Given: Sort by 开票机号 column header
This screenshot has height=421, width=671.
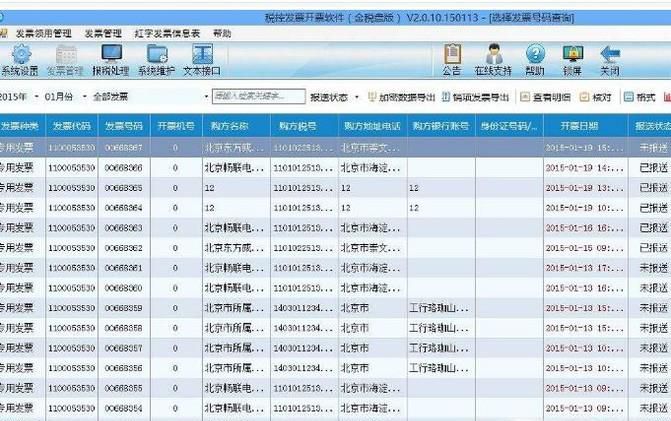Looking at the screenshot, I should (x=176, y=126).
